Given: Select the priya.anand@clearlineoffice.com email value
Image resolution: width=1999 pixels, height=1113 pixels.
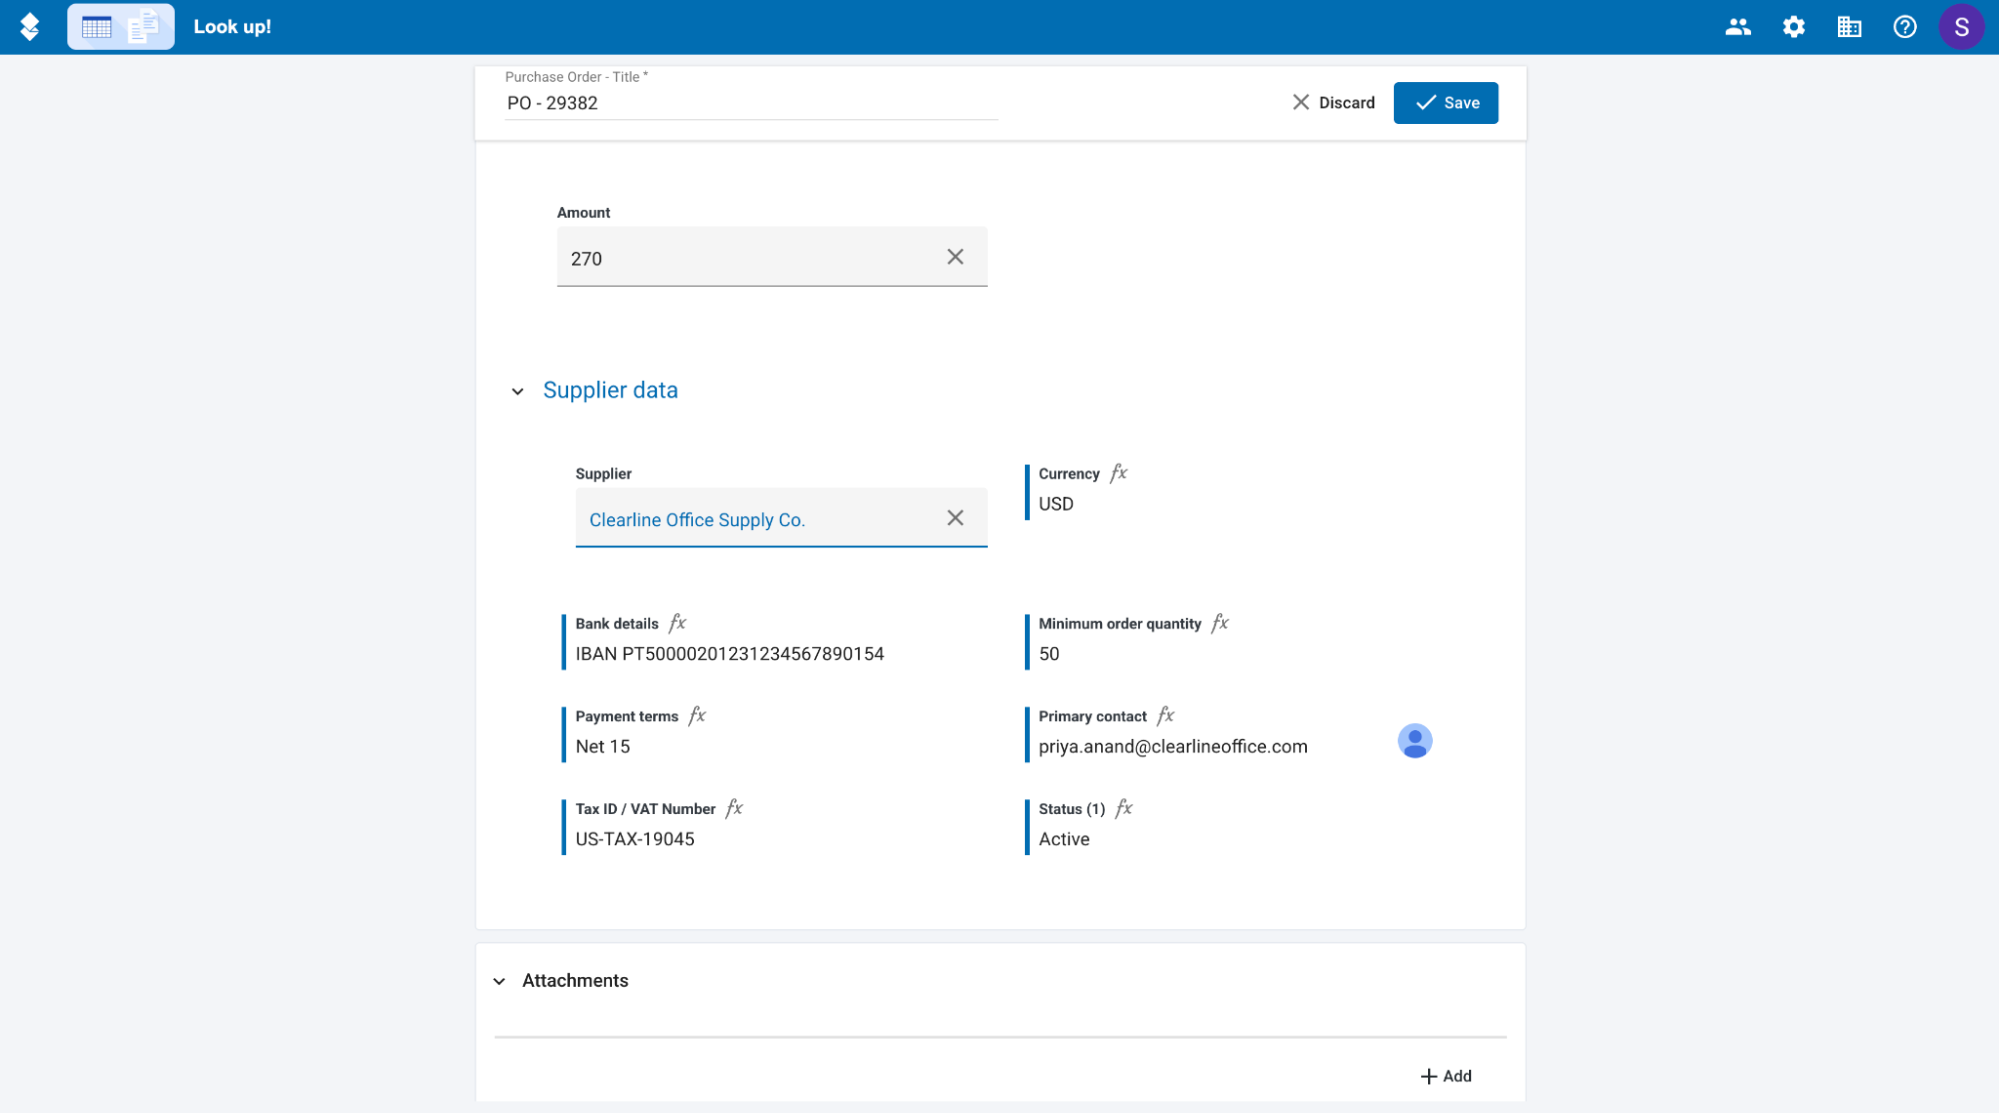Looking at the screenshot, I should click(x=1173, y=747).
